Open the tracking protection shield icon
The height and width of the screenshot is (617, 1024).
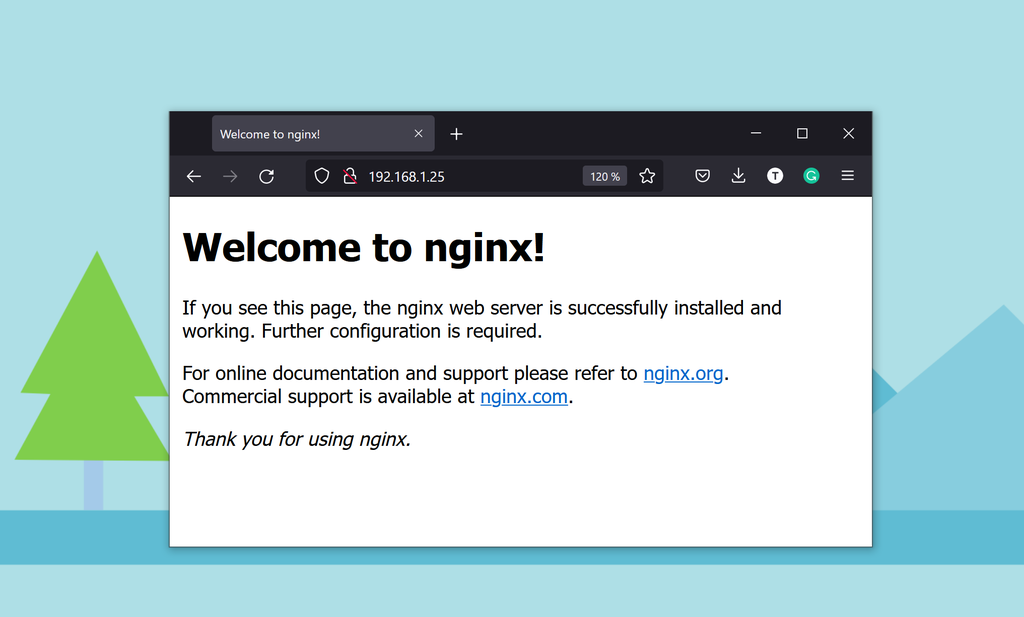pyautogui.click(x=321, y=176)
